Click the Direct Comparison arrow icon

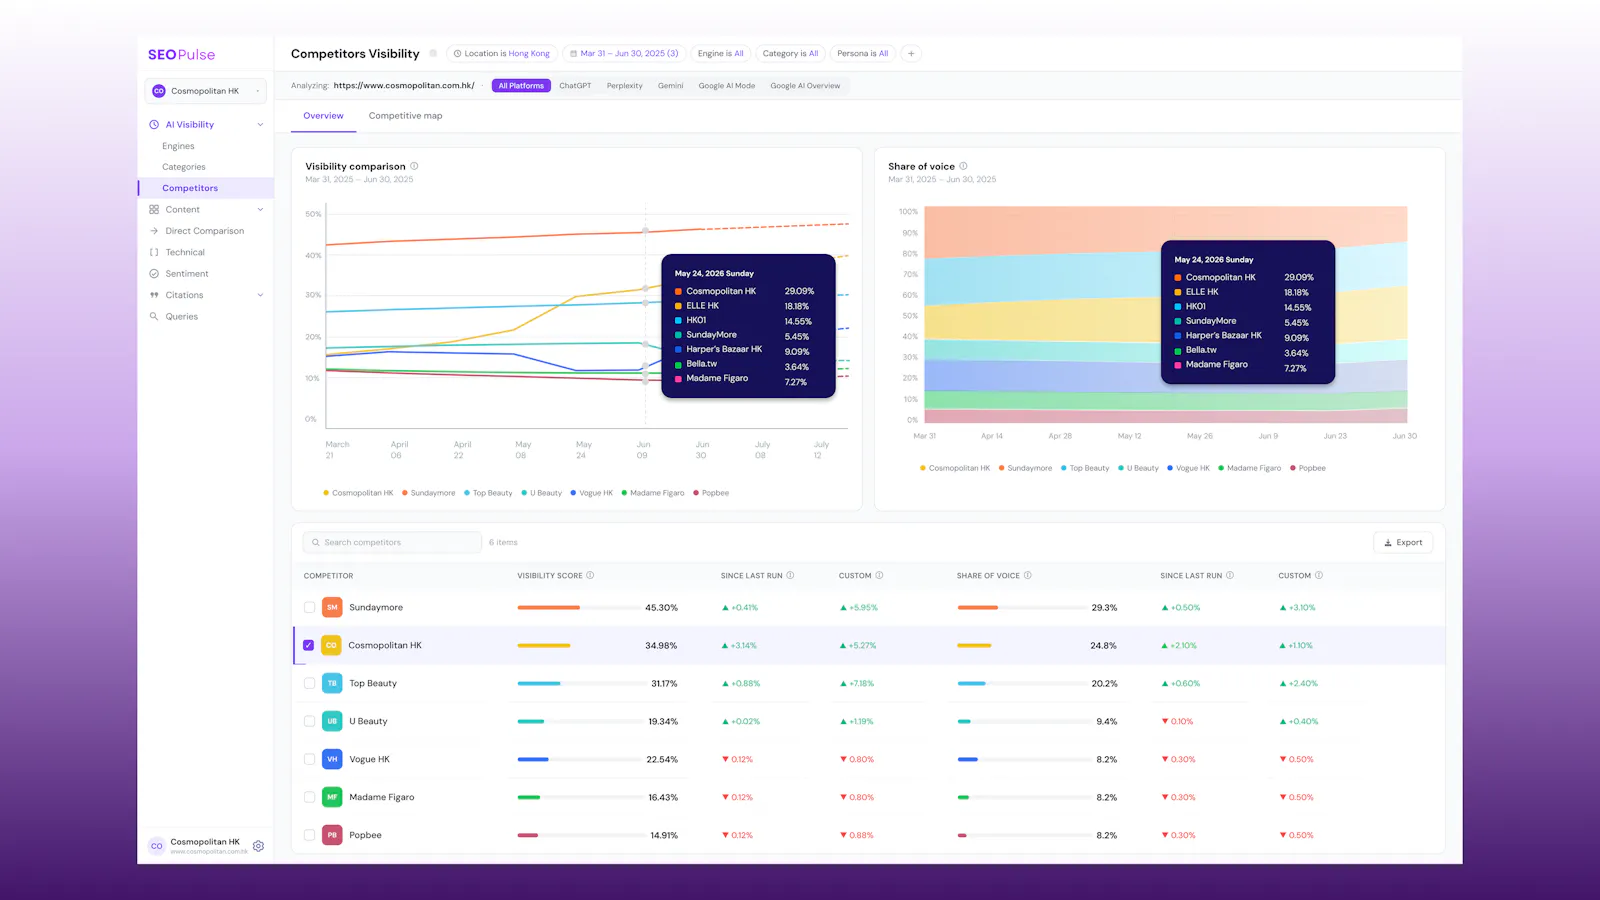coord(154,231)
